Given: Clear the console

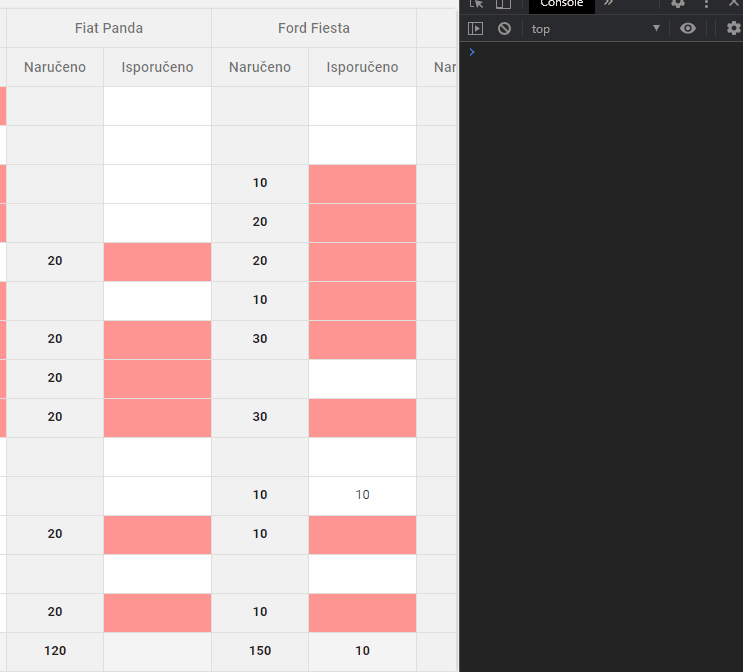Looking at the screenshot, I should 504,29.
